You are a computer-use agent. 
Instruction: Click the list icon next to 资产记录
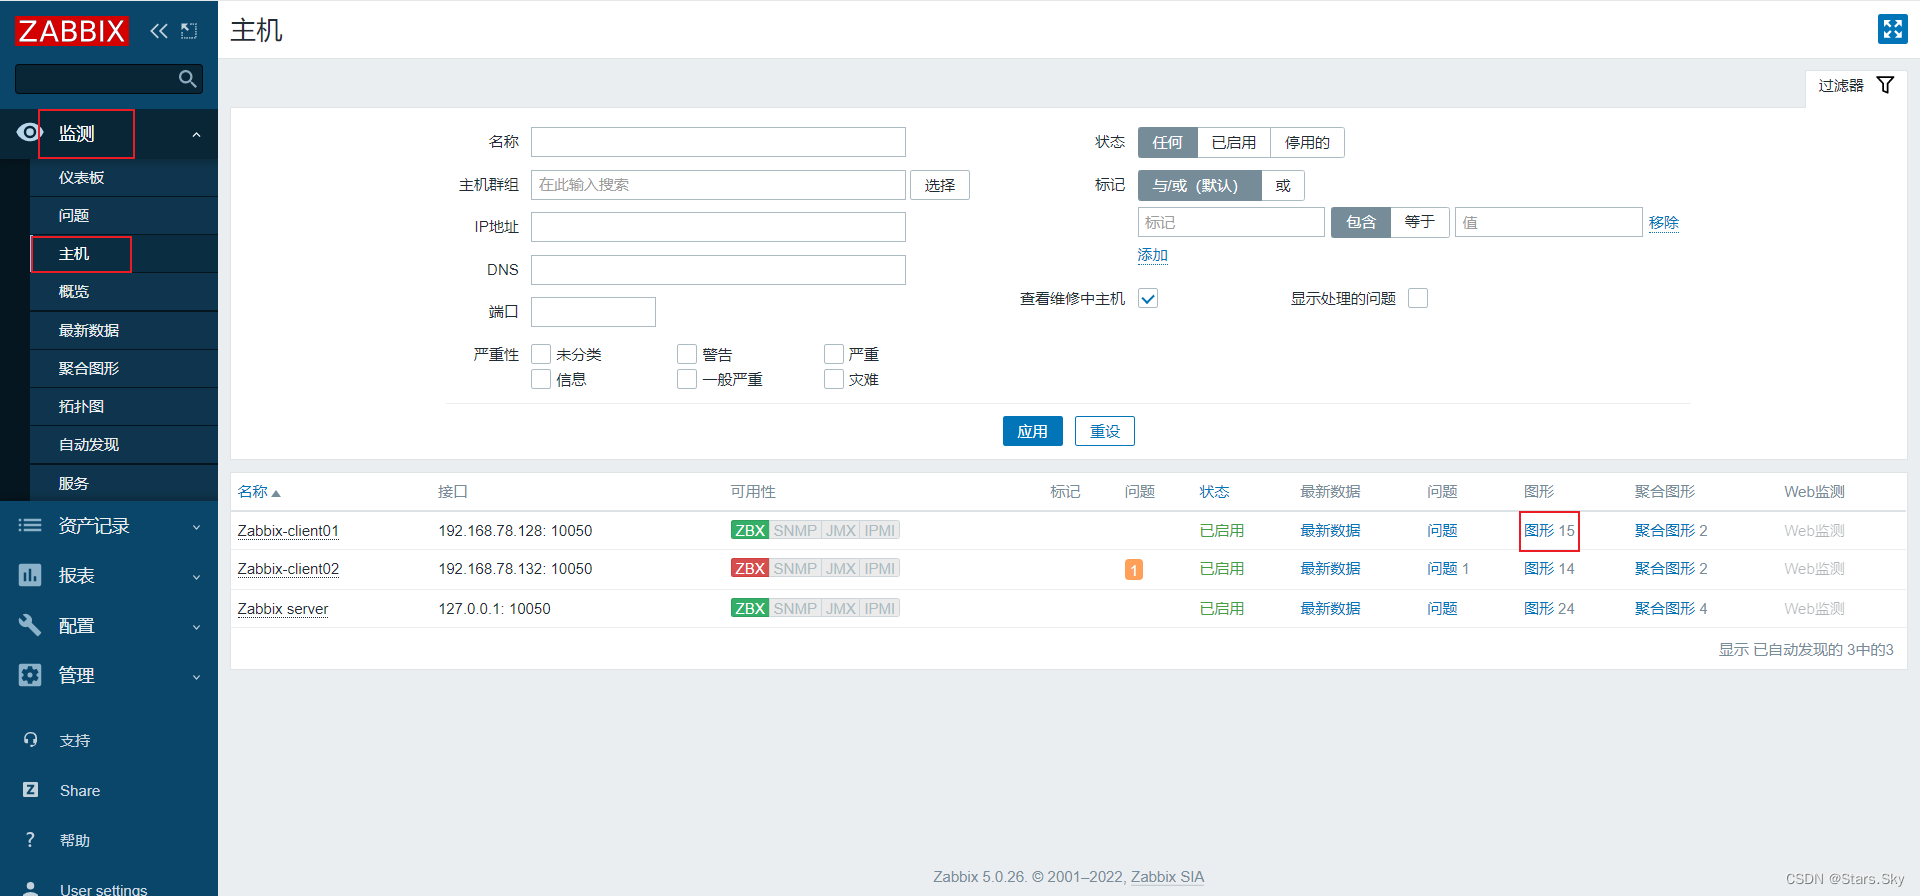(30, 525)
